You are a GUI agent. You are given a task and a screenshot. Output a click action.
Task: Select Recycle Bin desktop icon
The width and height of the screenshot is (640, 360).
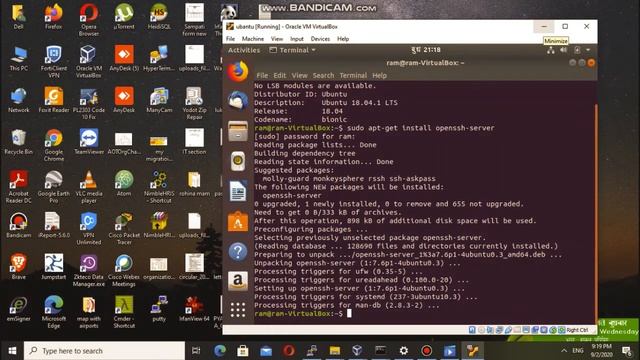coord(18,142)
